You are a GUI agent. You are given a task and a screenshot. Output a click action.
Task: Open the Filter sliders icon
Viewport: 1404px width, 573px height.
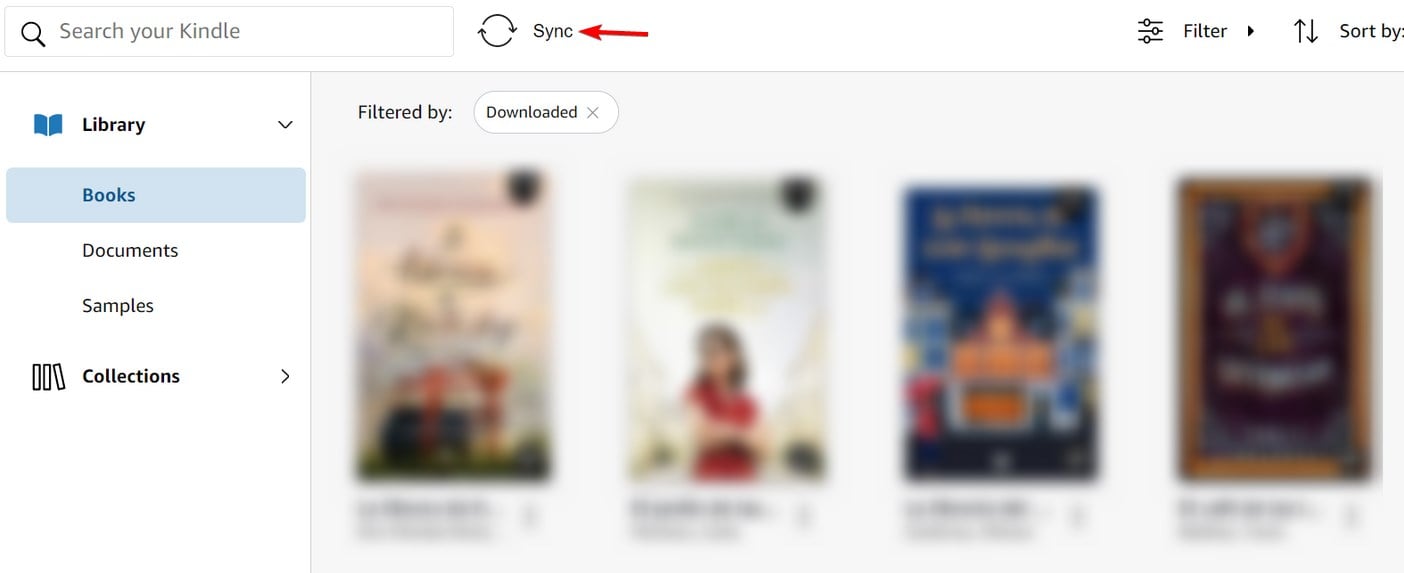tap(1151, 31)
